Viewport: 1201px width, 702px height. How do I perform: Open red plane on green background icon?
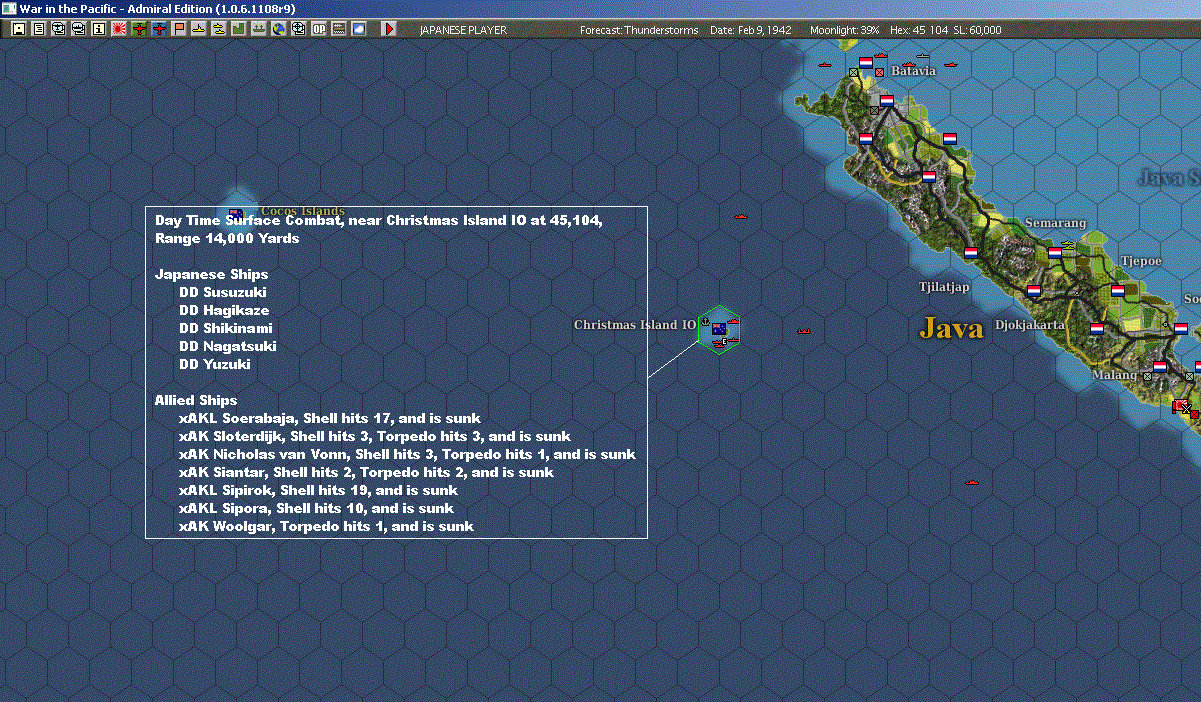[139, 29]
